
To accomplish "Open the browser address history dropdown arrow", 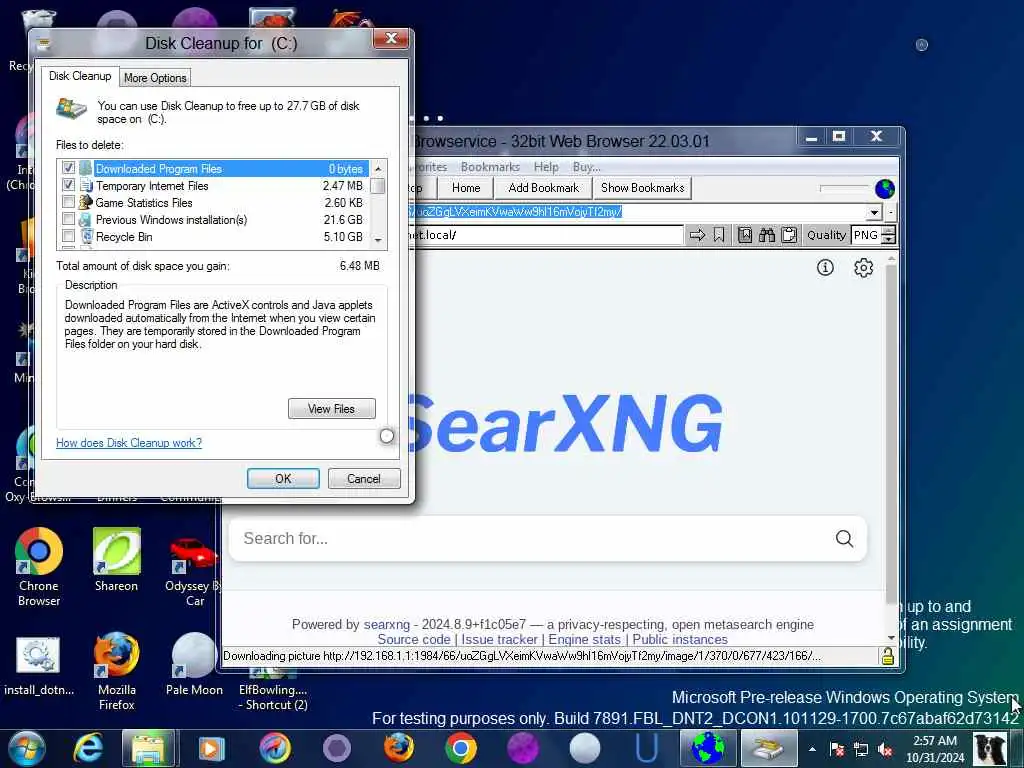I will pyautogui.click(x=874, y=212).
